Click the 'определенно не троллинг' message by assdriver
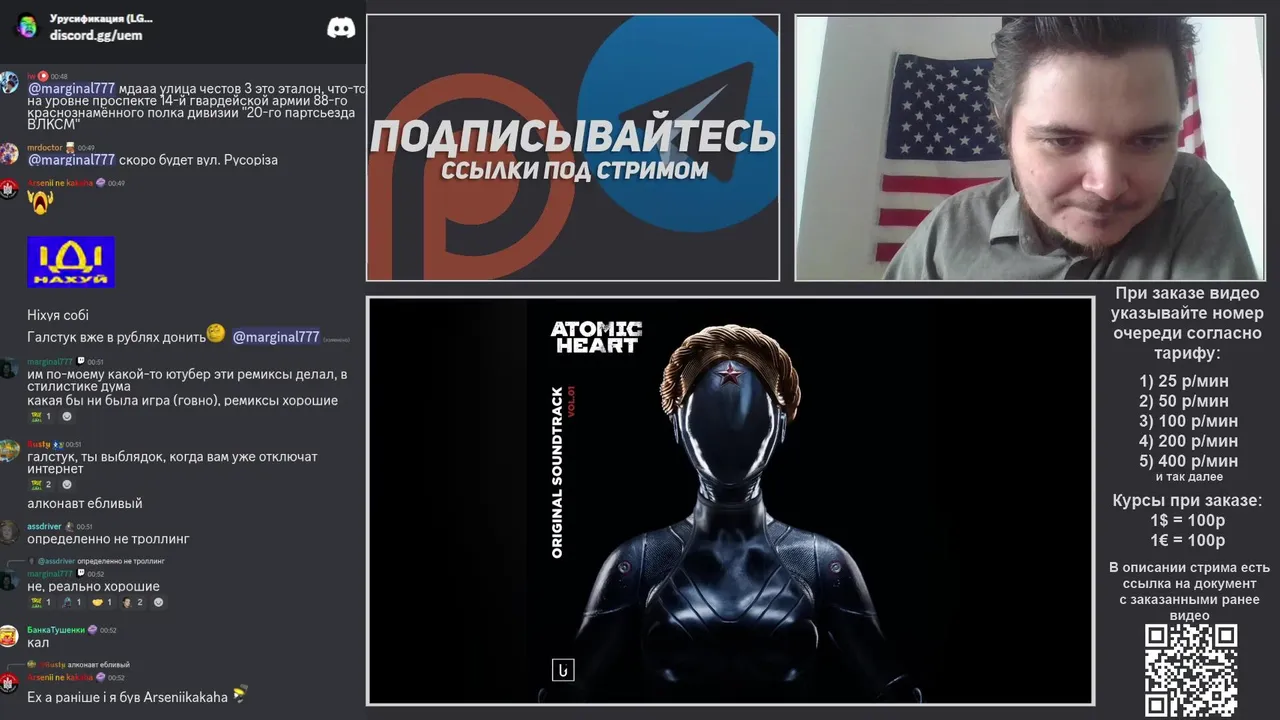Screen dimensions: 1280x720 108,539
